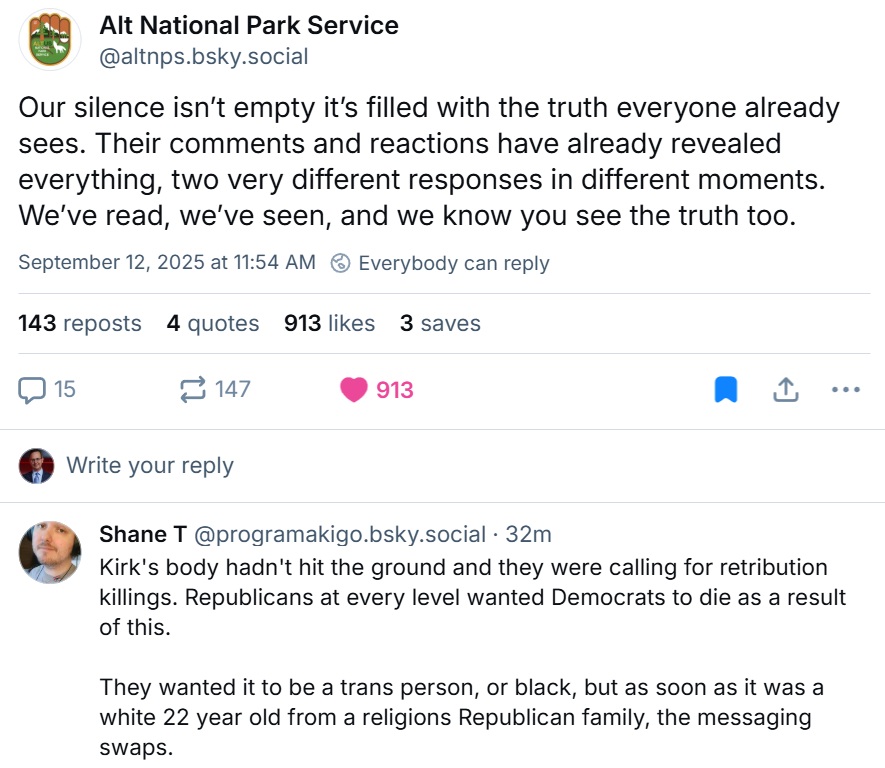Image resolution: width=885 pixels, height=768 pixels.
Task: Open the Alt National Park Service profile name
Action: coord(249,25)
